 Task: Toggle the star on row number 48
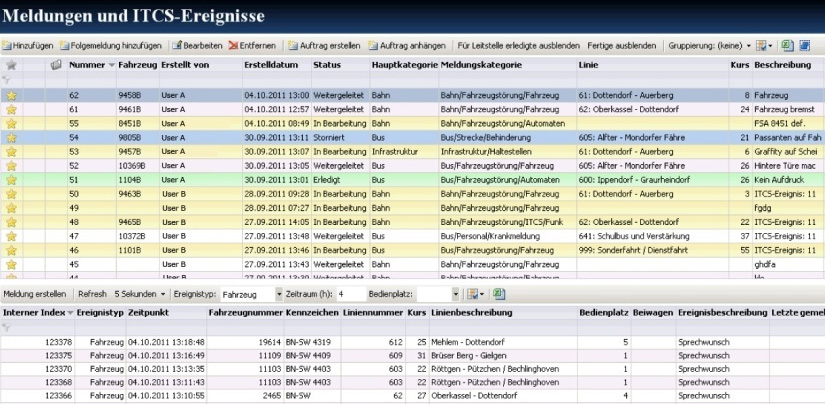point(11,222)
